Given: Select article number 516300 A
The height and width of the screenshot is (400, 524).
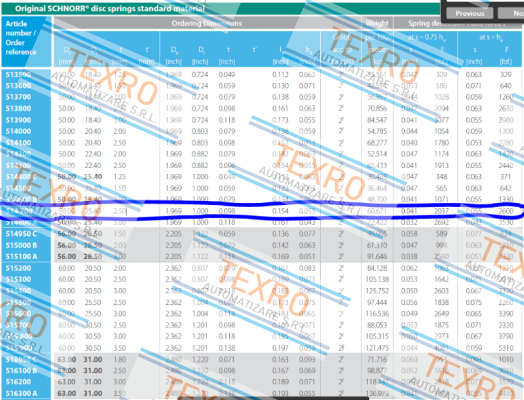Looking at the screenshot, I should coord(21,393).
